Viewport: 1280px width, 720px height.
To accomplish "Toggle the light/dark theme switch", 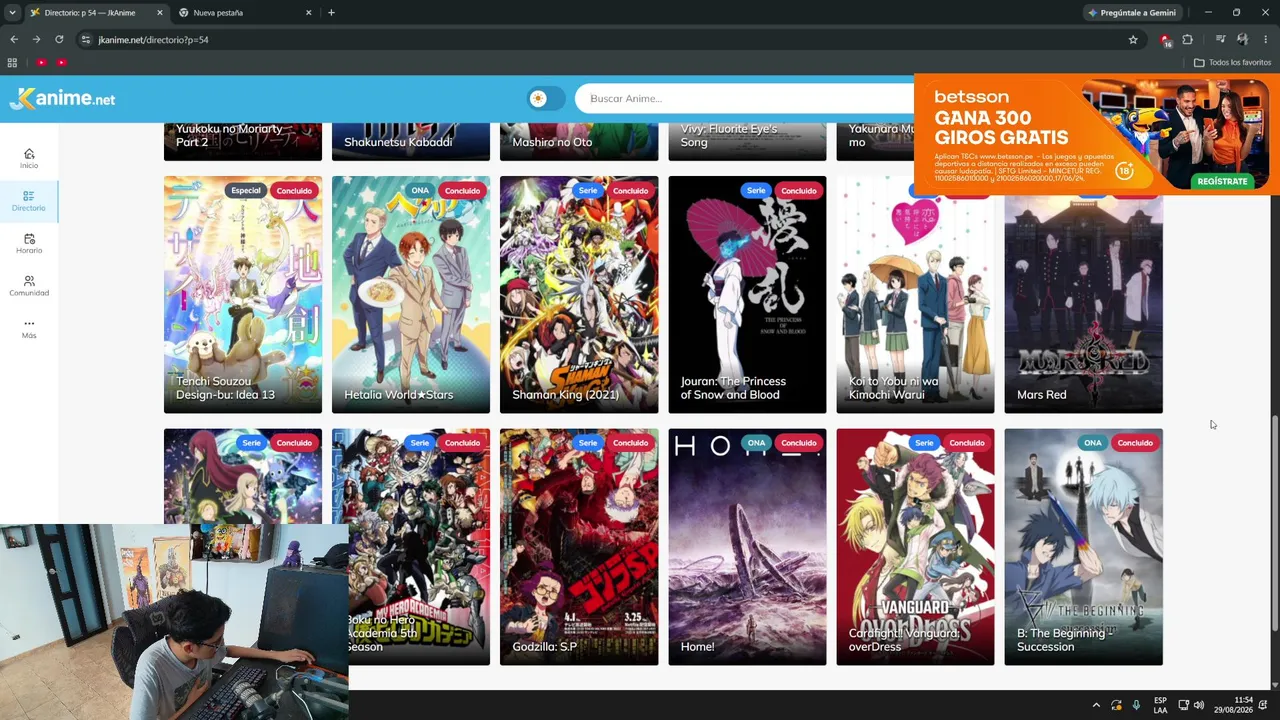I will (546, 98).
